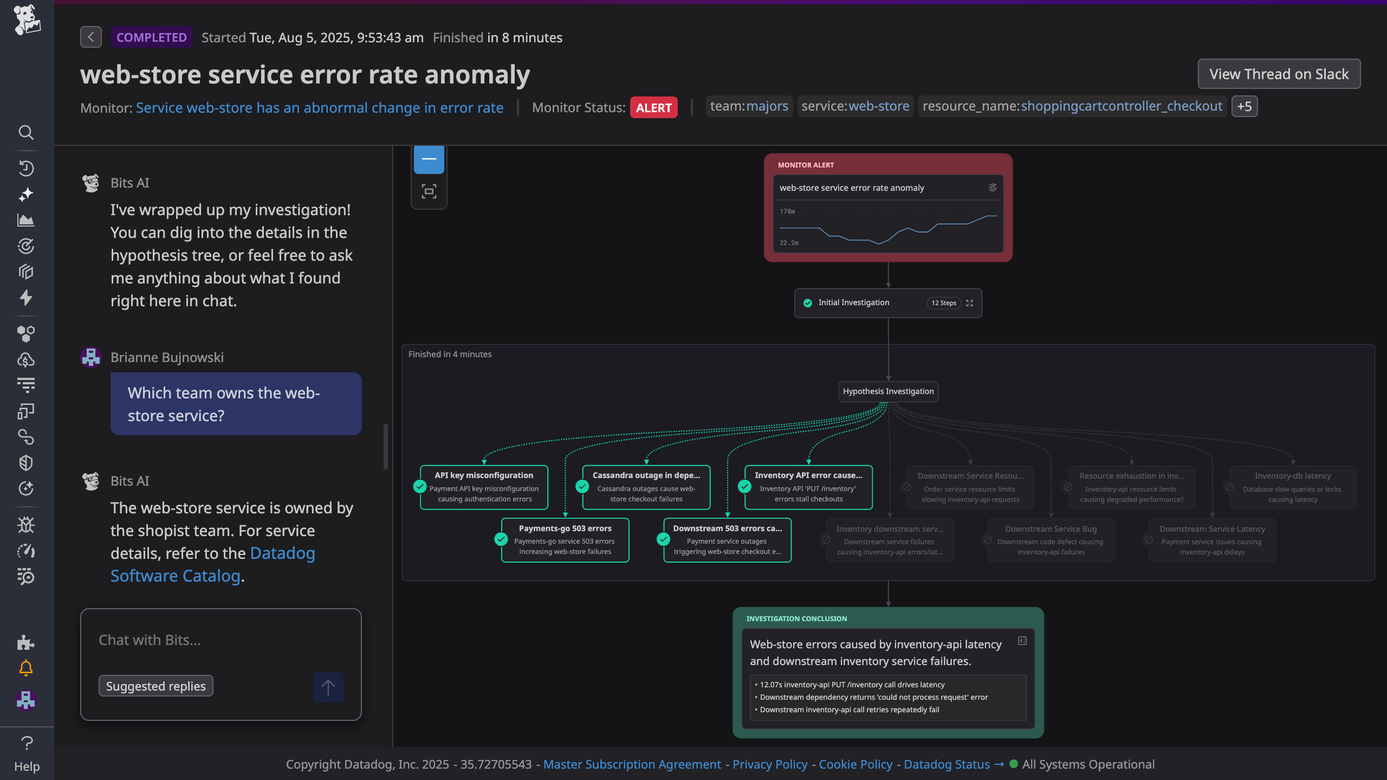Image resolution: width=1387 pixels, height=780 pixels.
Task: Open the Cassandra outage hypothesis card
Action: pyautogui.click(x=646, y=487)
